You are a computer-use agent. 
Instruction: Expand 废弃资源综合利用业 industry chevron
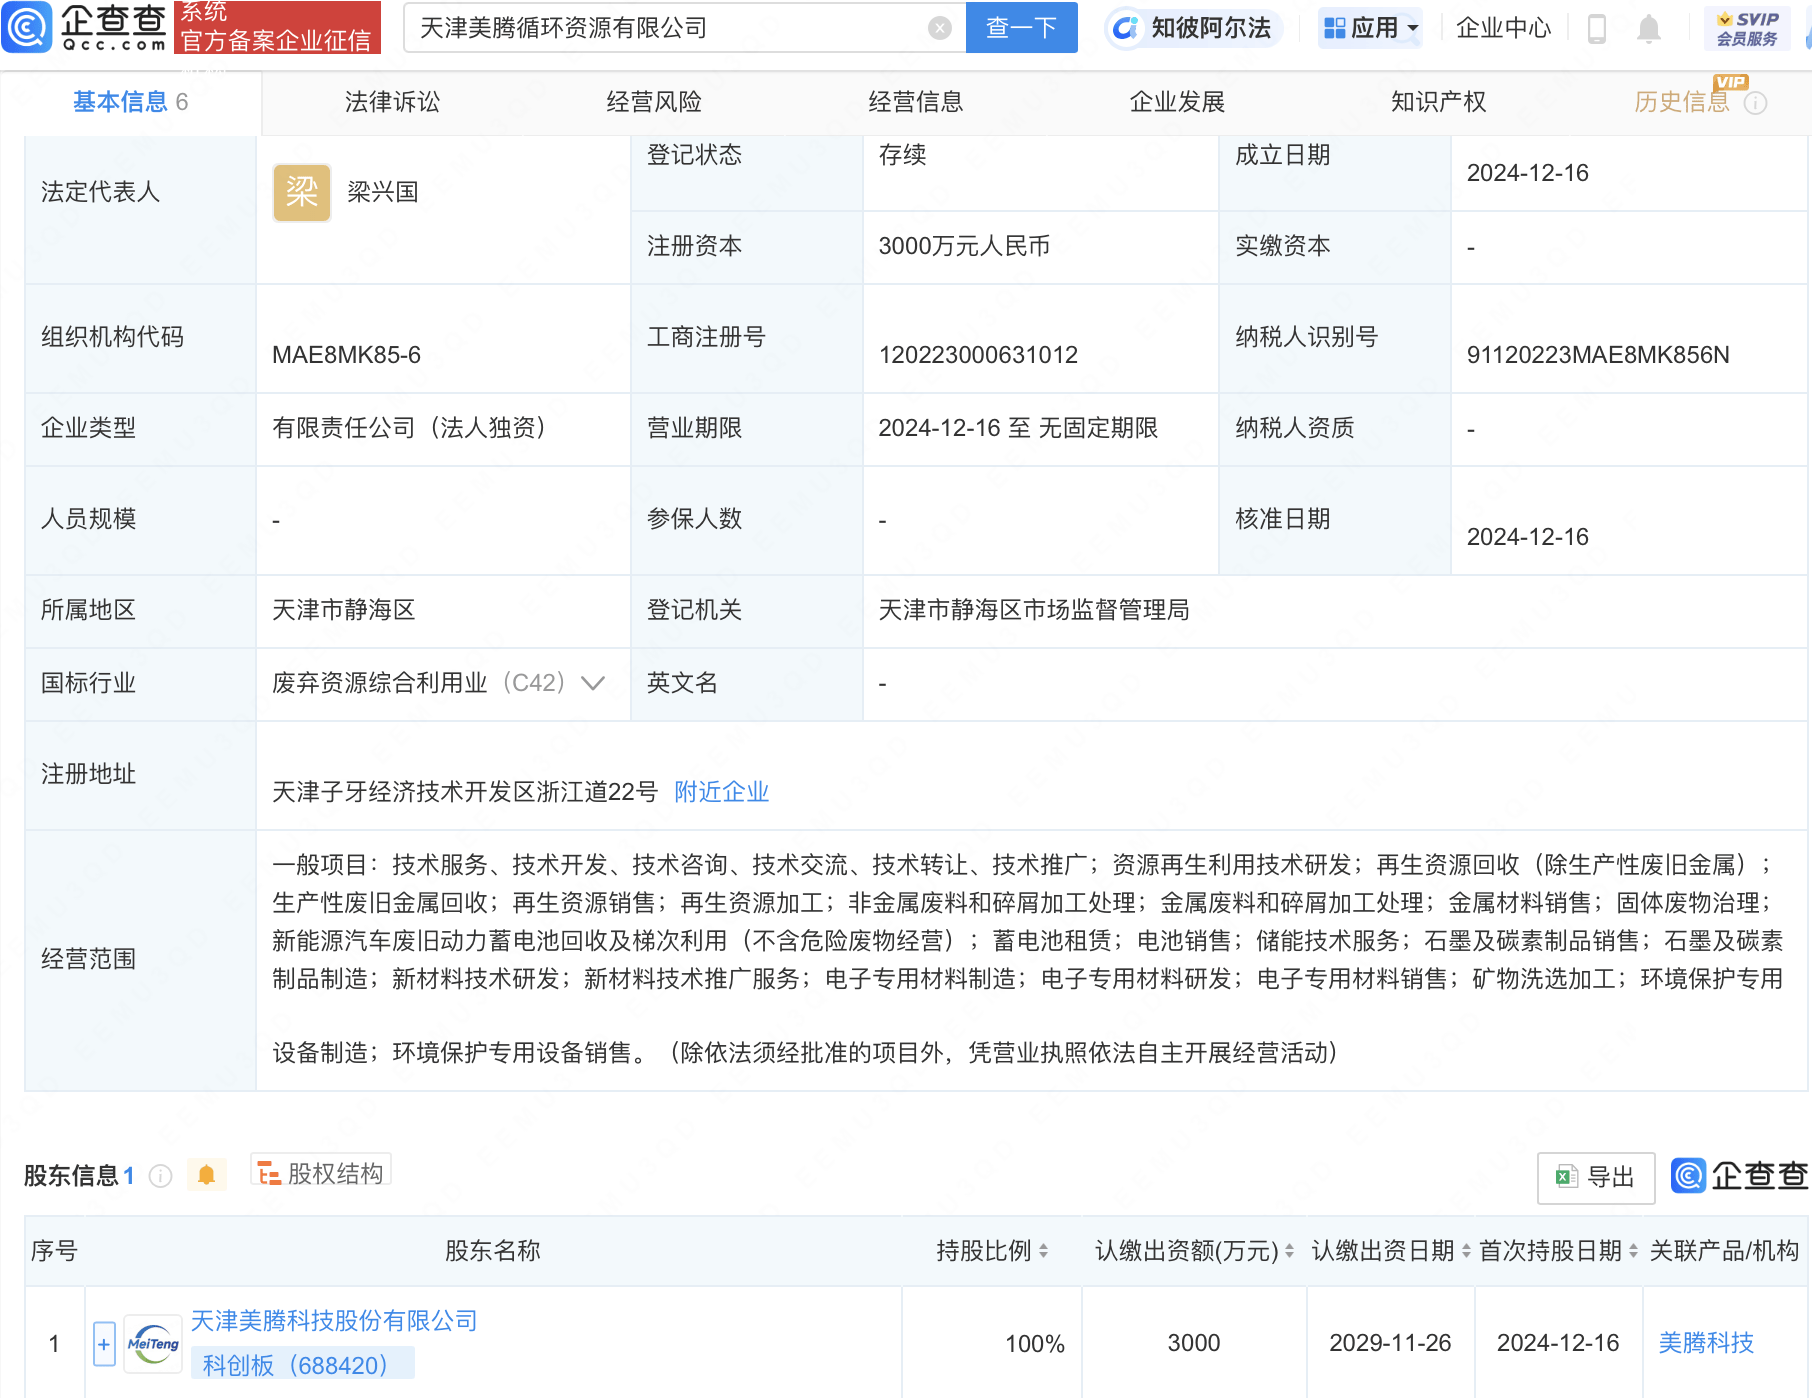point(593,683)
